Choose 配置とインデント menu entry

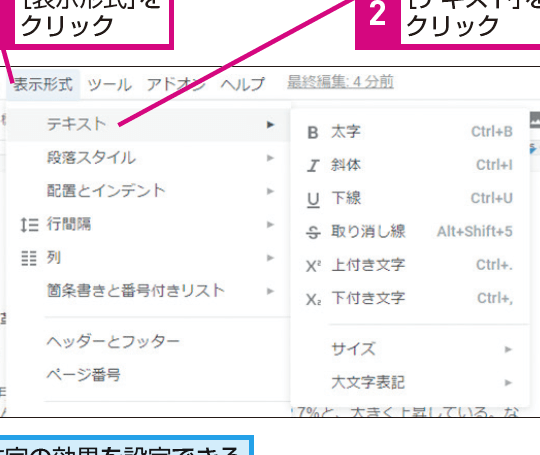pyautogui.click(x=149, y=191)
